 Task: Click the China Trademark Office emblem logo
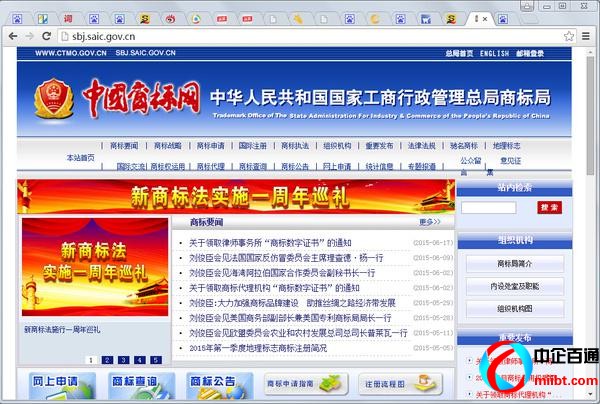tap(49, 102)
